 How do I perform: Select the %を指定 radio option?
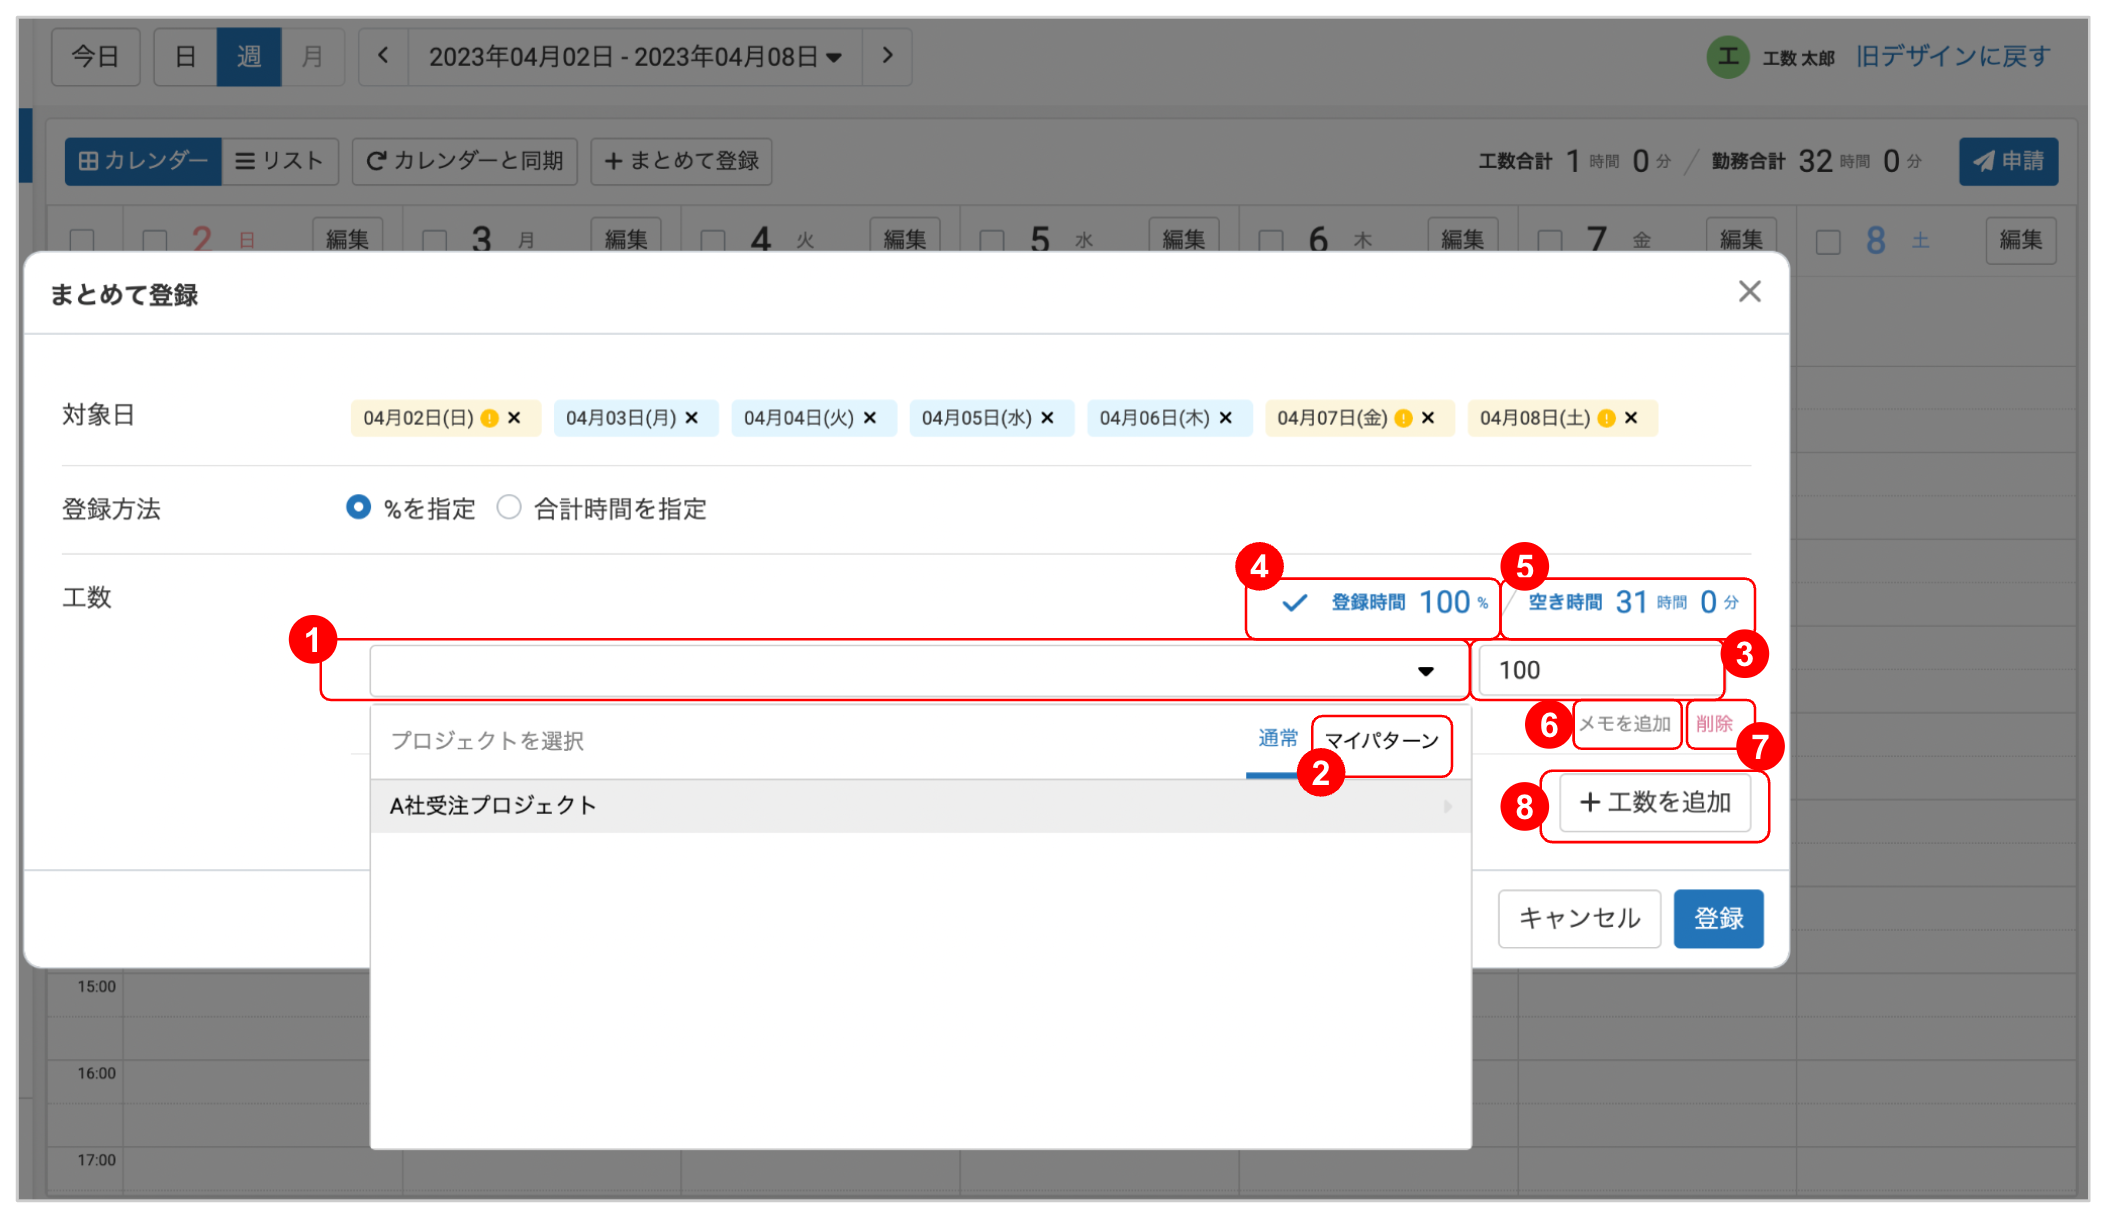(x=358, y=508)
